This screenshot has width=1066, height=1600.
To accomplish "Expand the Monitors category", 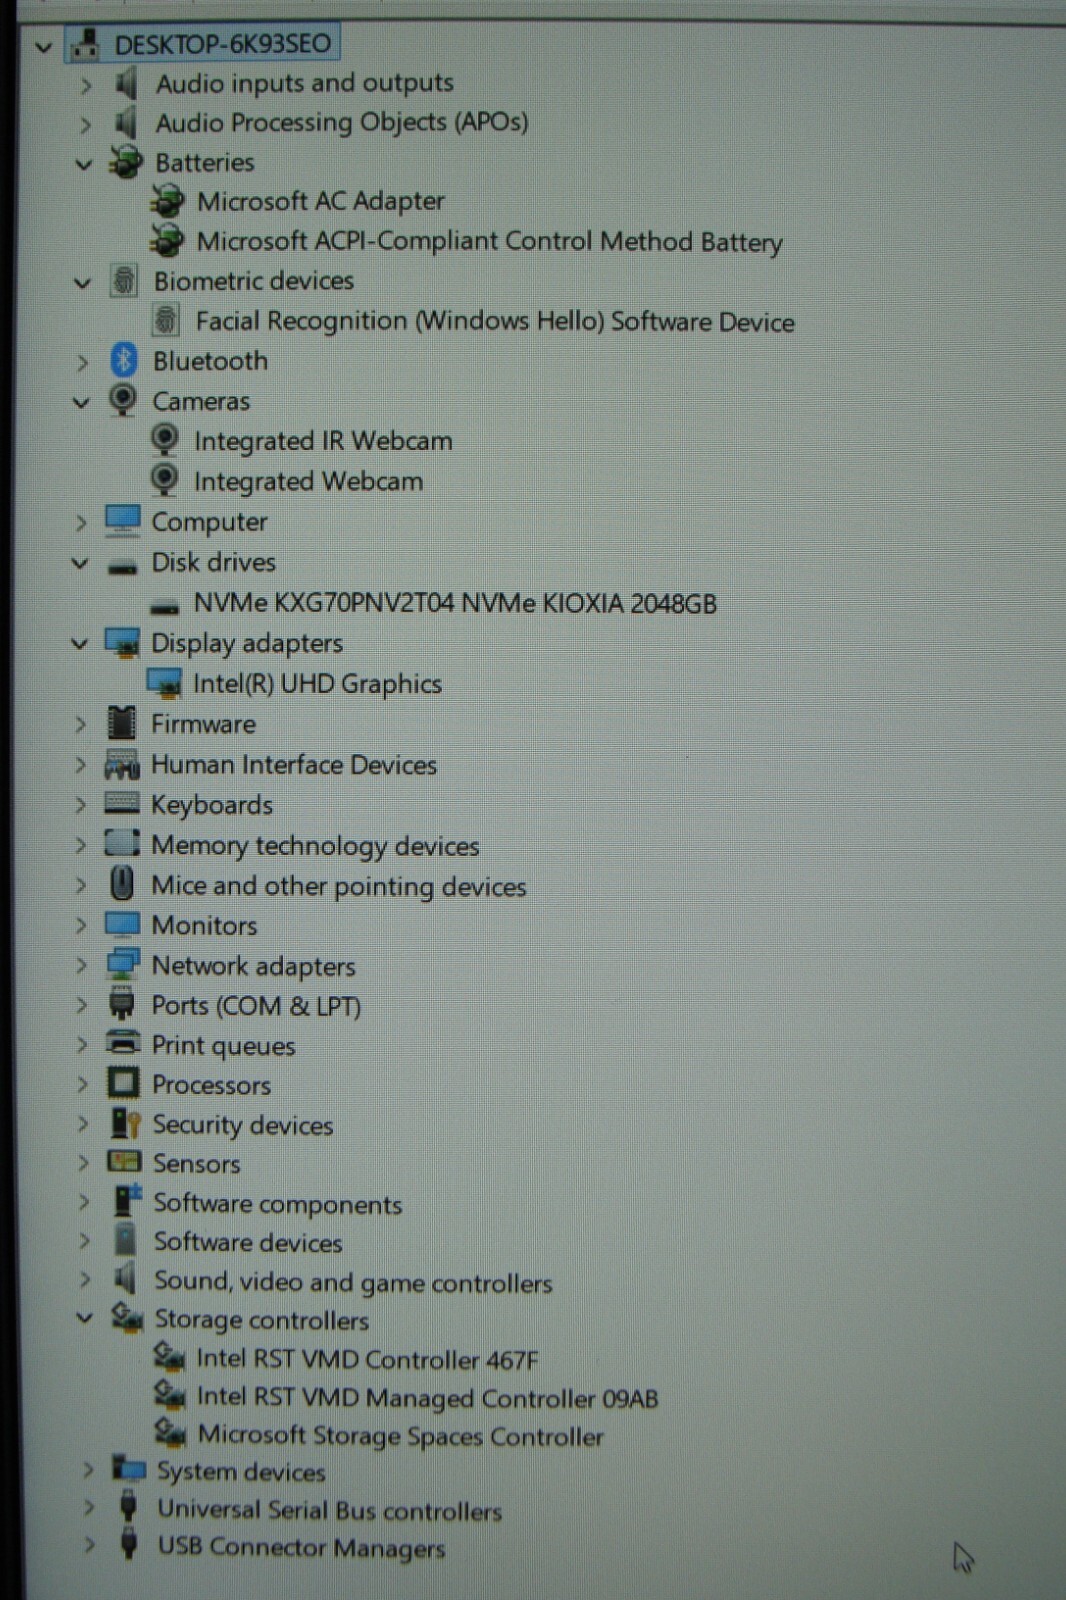I will coord(81,926).
